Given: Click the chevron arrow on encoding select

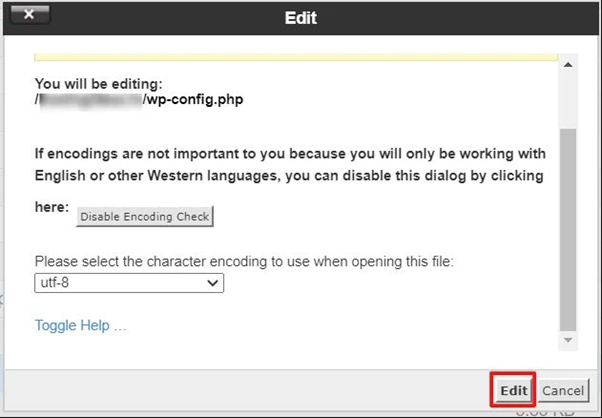Looking at the screenshot, I should (212, 283).
